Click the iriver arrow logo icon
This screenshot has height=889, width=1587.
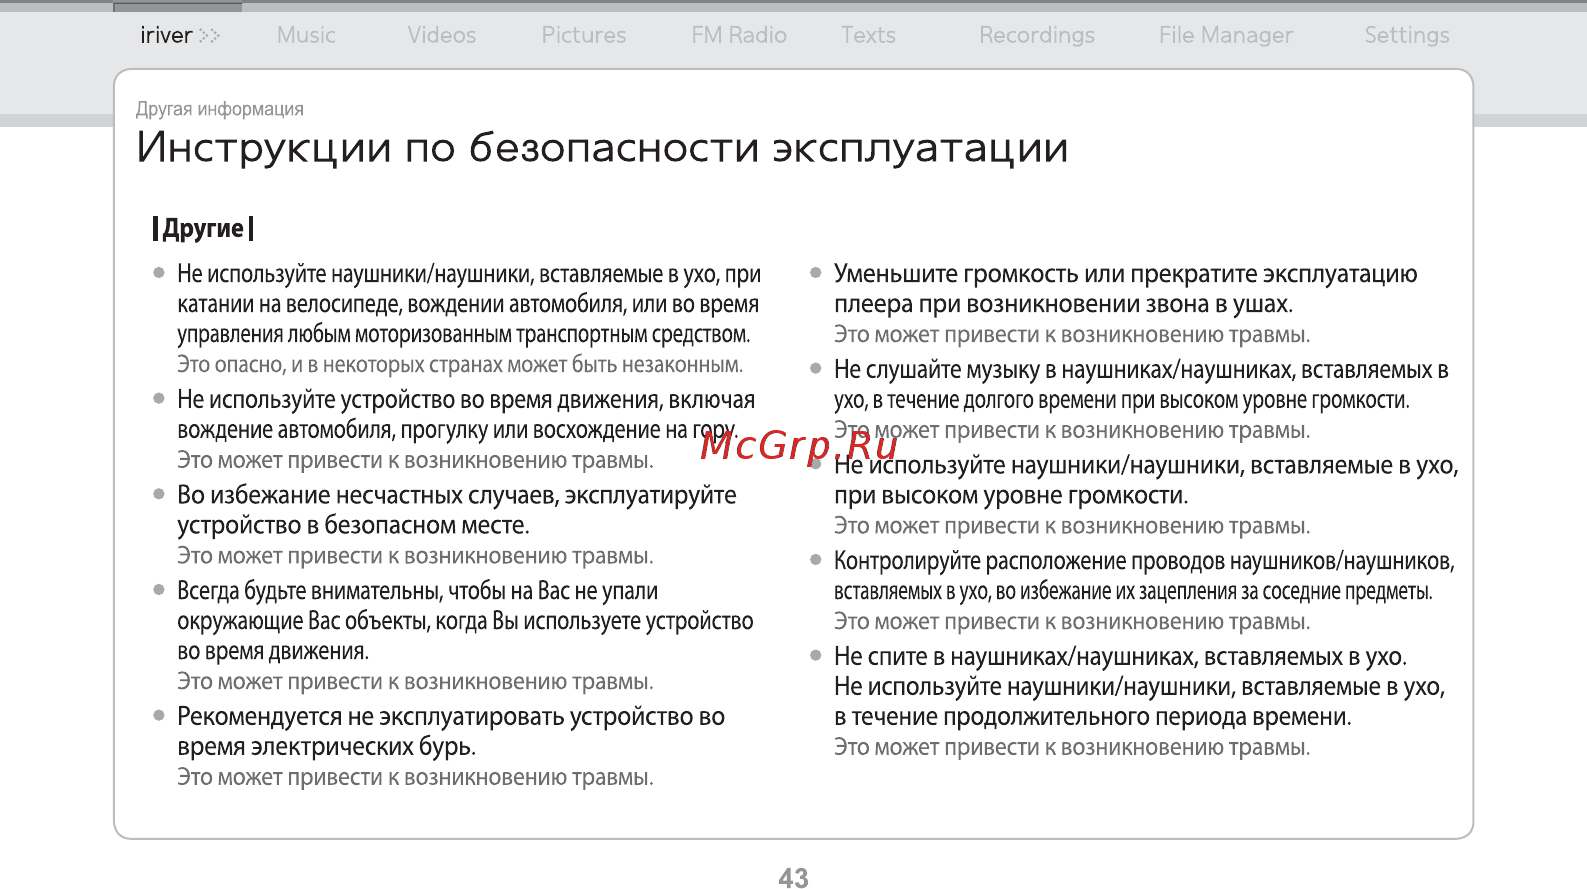click(x=209, y=36)
